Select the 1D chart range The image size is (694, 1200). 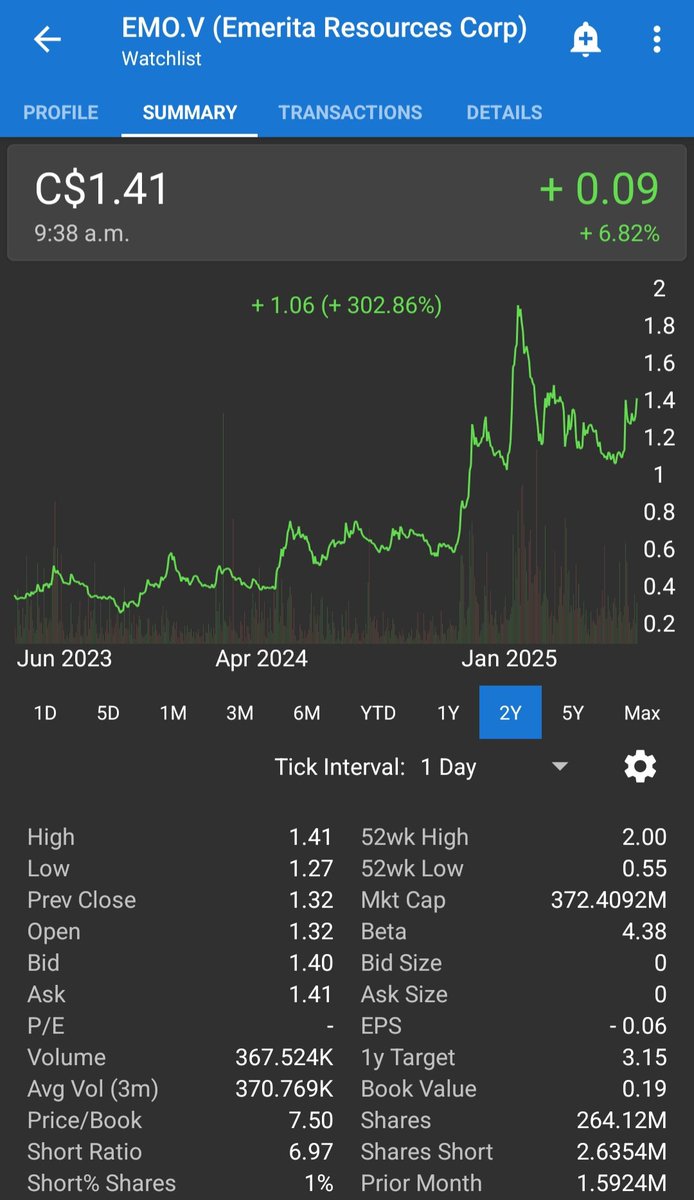coord(45,713)
